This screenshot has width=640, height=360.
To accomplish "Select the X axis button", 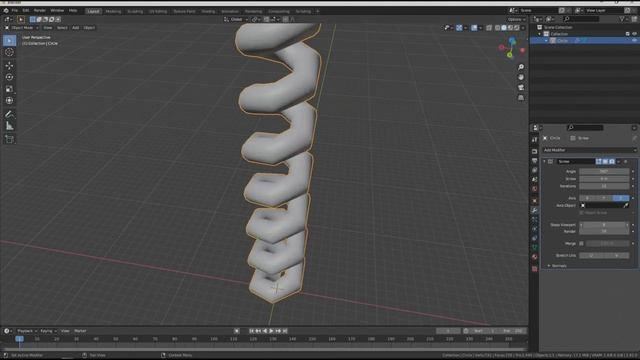I will click(587, 198).
